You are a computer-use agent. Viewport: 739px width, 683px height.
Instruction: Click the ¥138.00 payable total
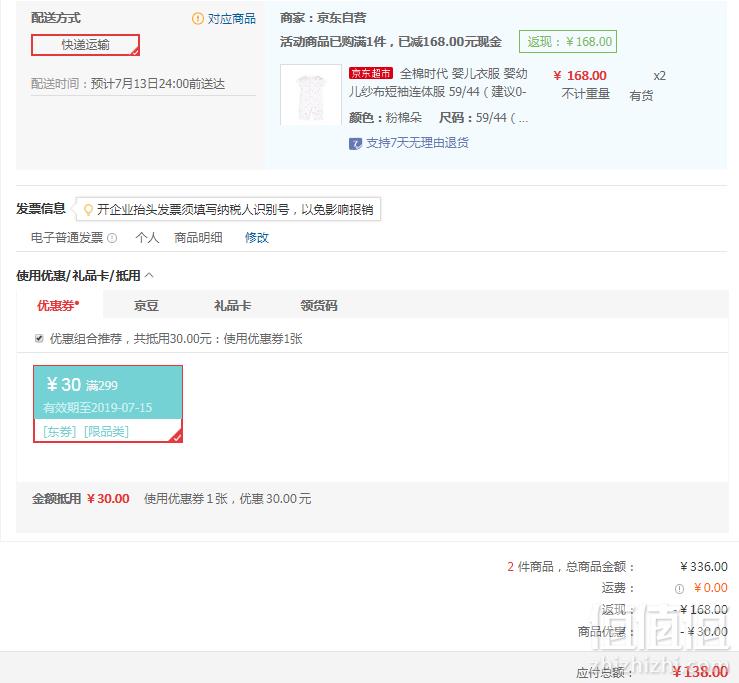[x=700, y=672]
